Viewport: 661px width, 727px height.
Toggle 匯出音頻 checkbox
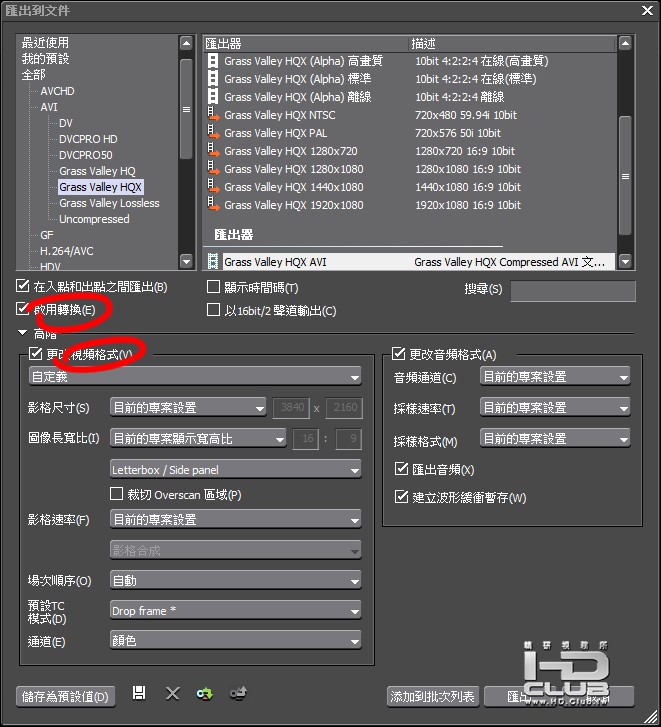coord(401,468)
